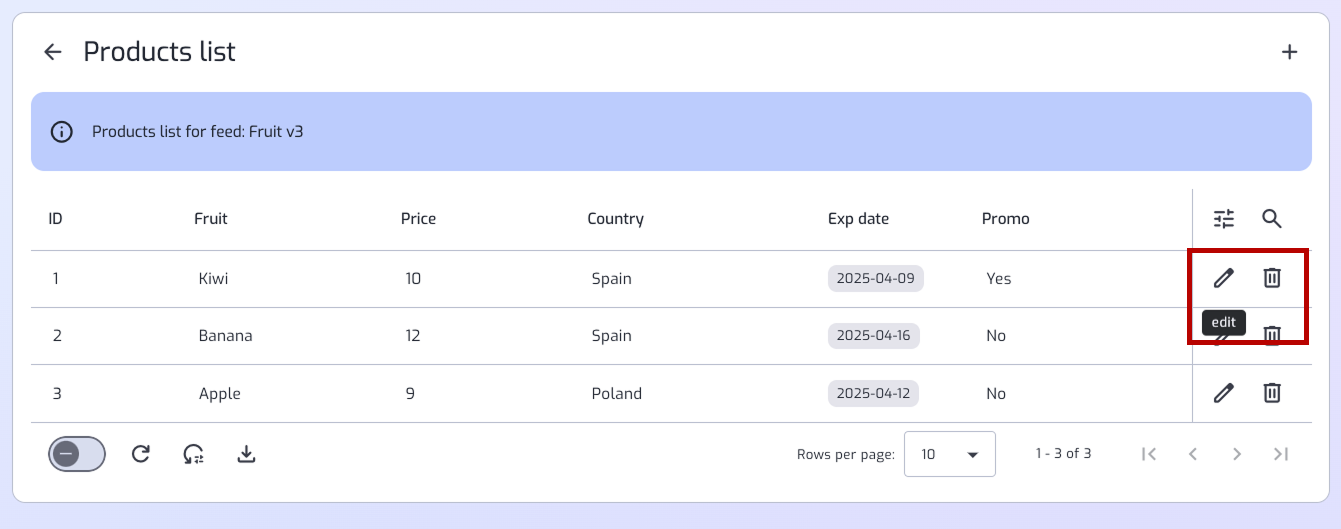Open table search magnifier icon

click(x=1271, y=218)
